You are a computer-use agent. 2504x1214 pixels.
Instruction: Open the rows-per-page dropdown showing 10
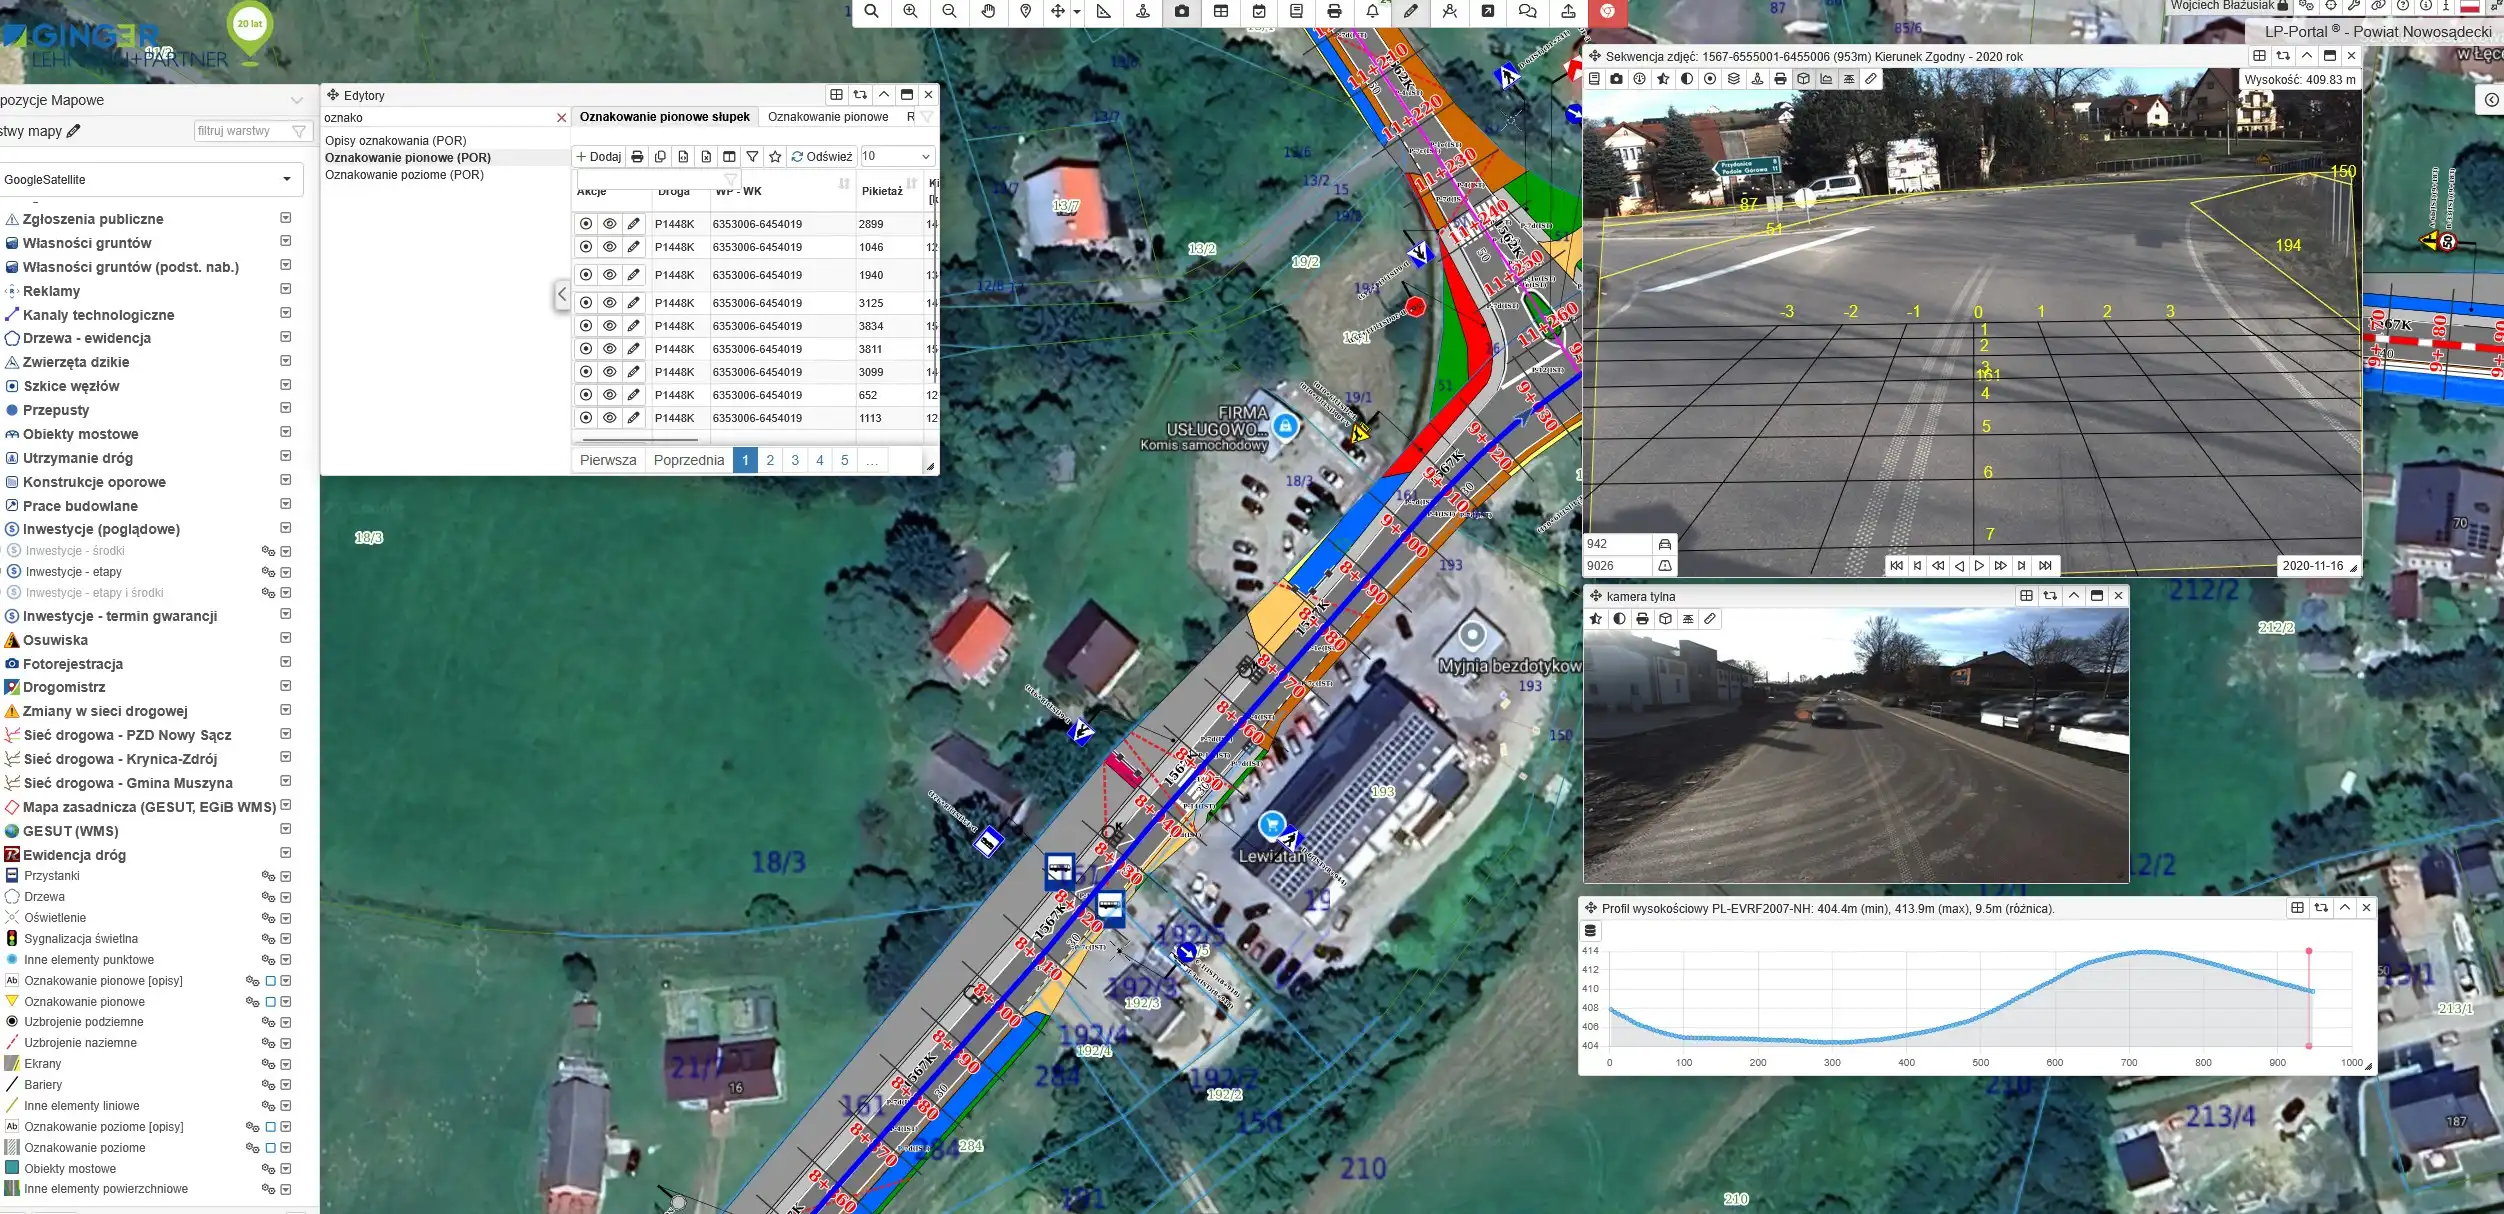897,157
